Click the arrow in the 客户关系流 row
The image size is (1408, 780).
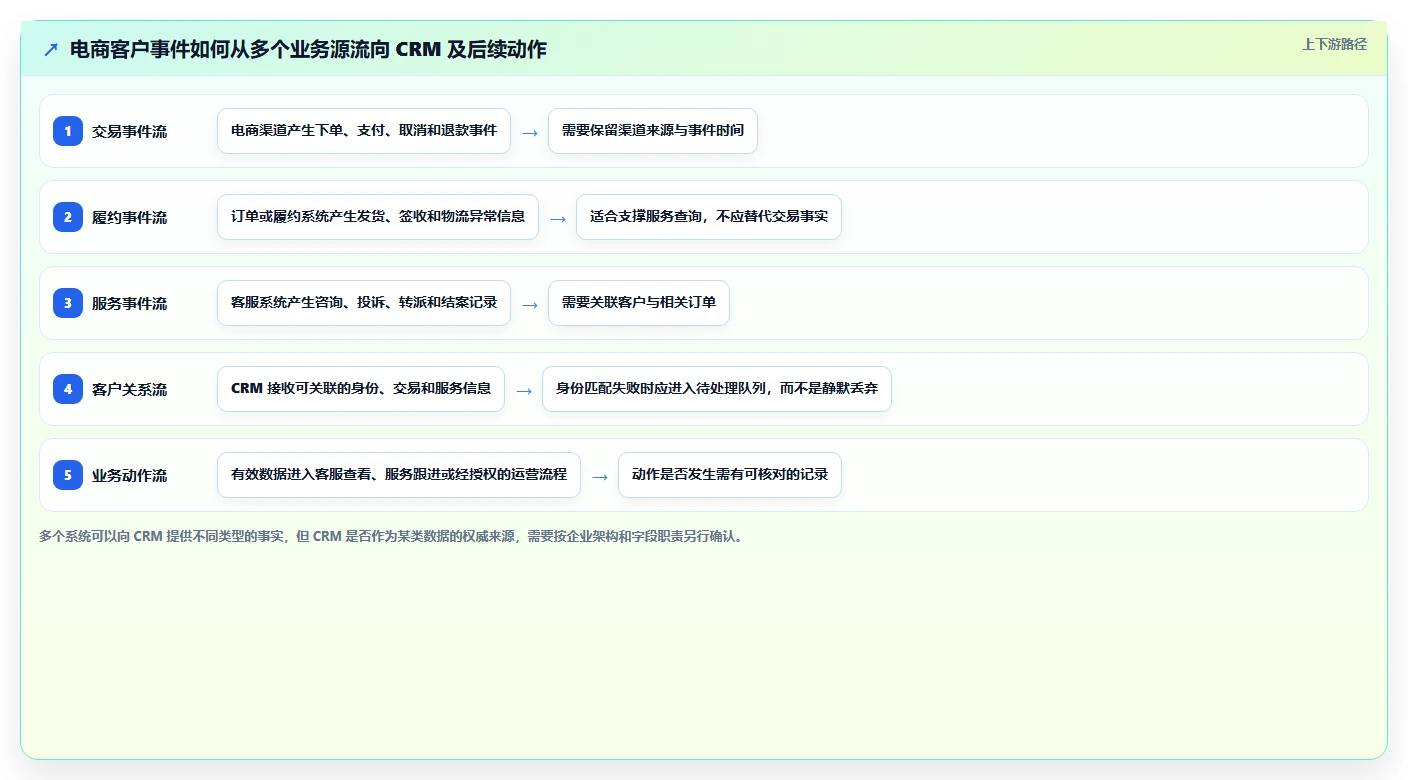(524, 390)
